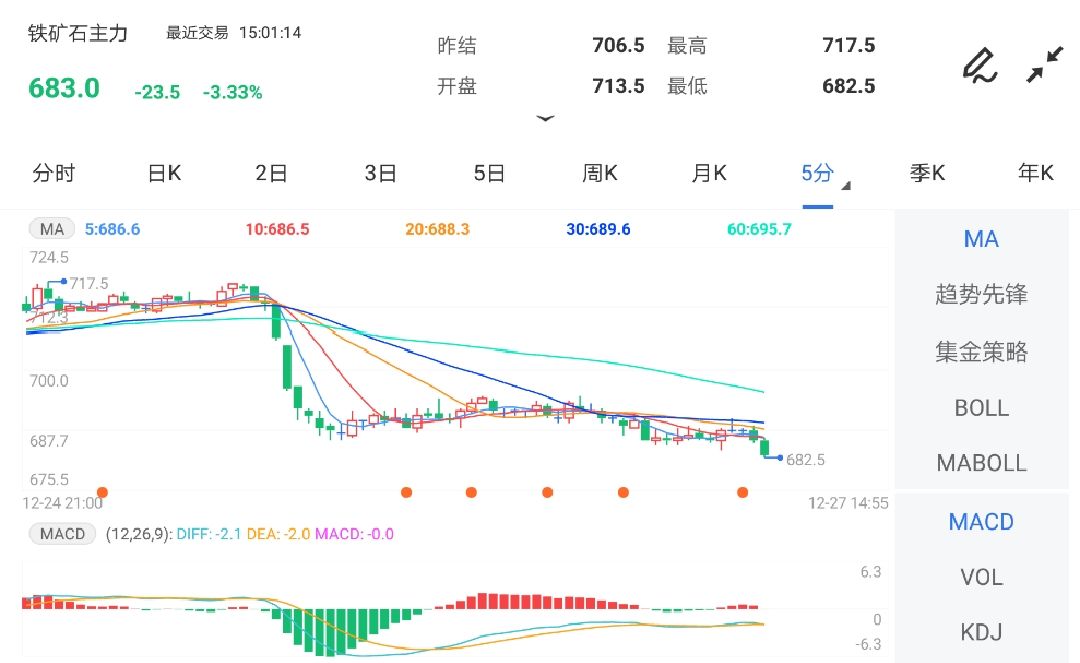Choose MABOLL indicator in sidebar
Image resolution: width=1080 pixels, height=663 pixels.
pyautogui.click(x=981, y=463)
